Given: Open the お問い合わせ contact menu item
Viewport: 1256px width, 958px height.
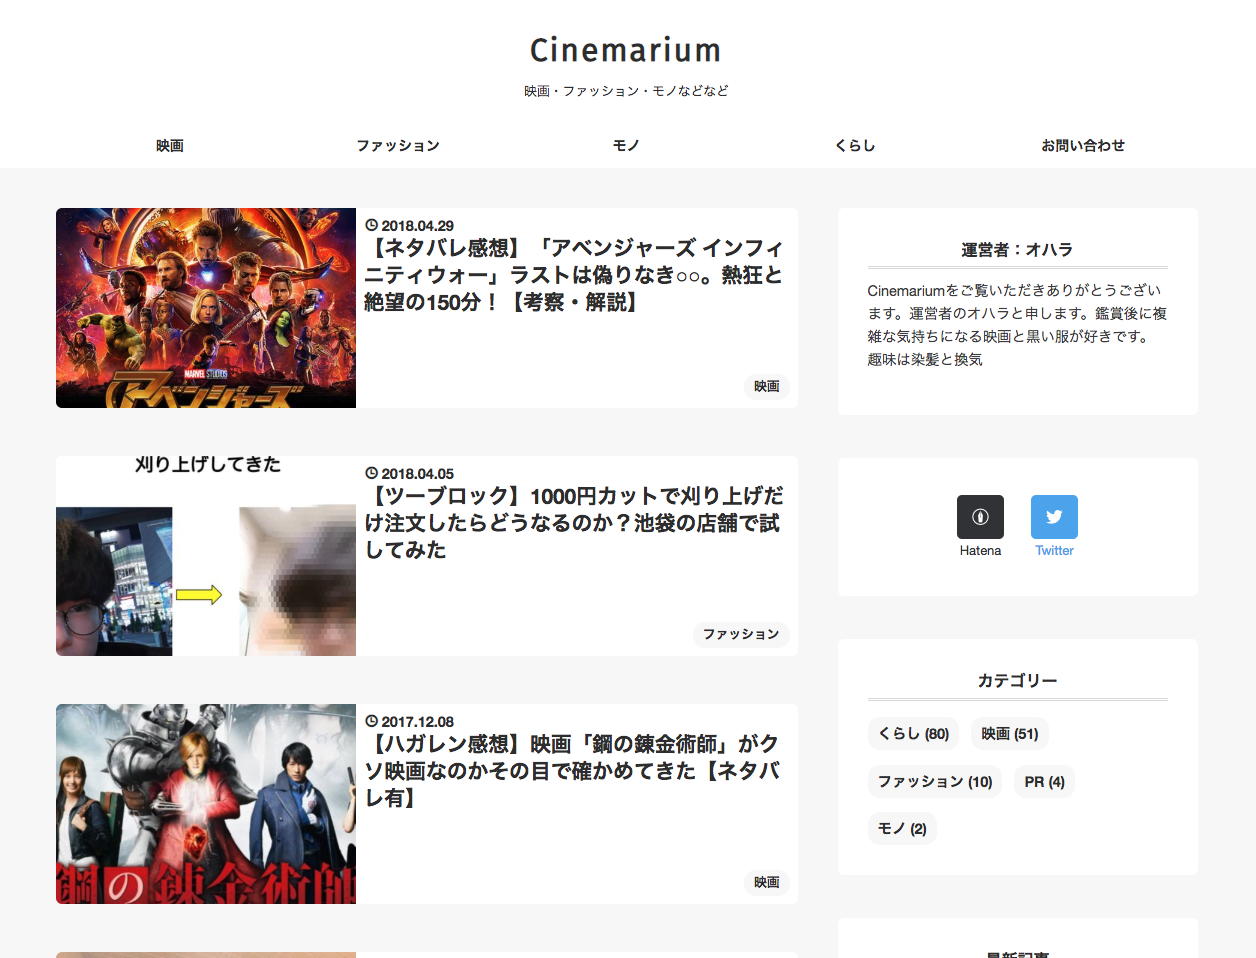Looking at the screenshot, I should point(1083,145).
